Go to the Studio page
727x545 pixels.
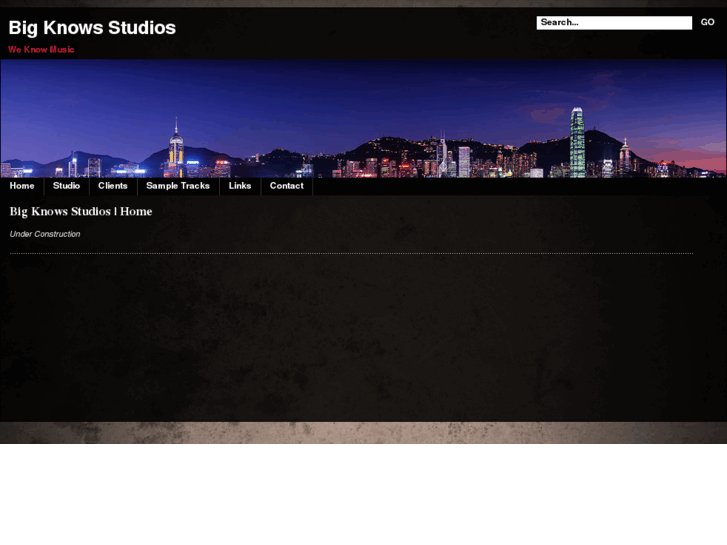66,186
